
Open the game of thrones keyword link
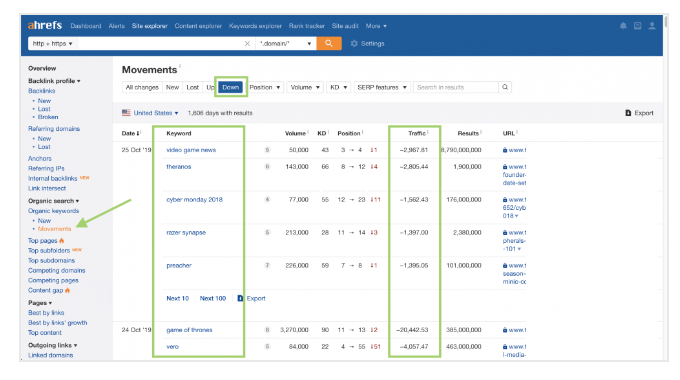click(190, 330)
